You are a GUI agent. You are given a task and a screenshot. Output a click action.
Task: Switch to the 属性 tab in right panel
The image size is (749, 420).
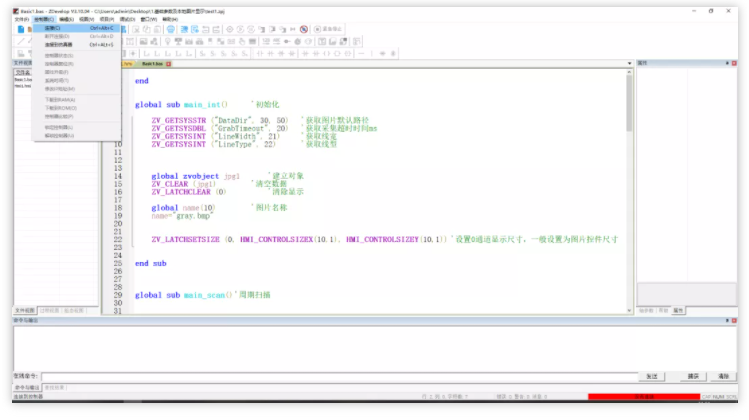pyautogui.click(x=678, y=311)
